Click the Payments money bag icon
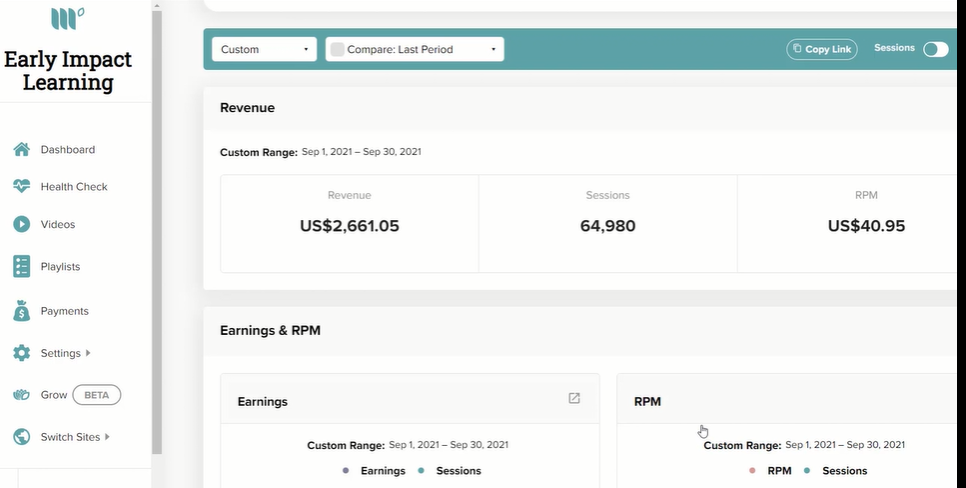This screenshot has width=966, height=488. (22, 311)
